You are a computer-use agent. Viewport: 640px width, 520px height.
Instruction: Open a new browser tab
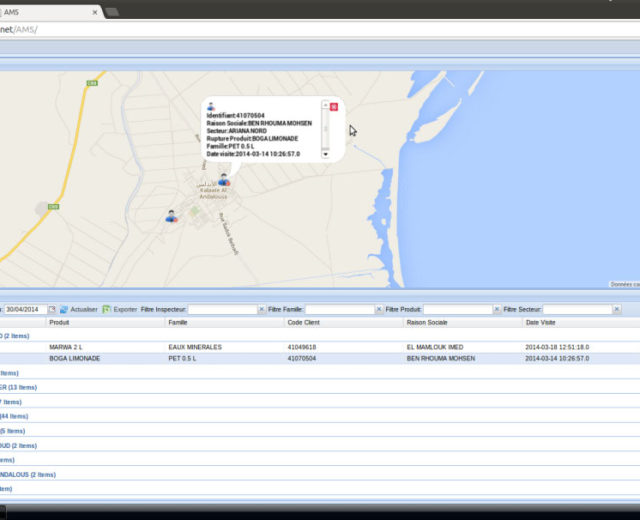tap(112, 12)
